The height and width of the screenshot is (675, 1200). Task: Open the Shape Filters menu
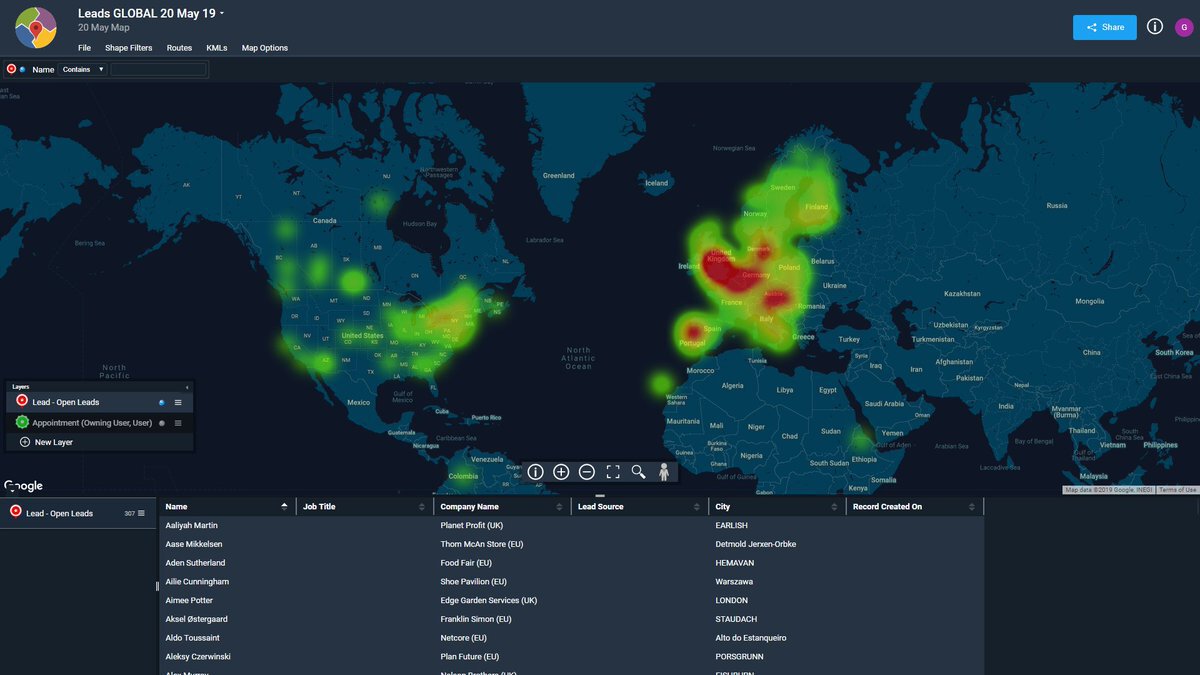click(x=128, y=48)
